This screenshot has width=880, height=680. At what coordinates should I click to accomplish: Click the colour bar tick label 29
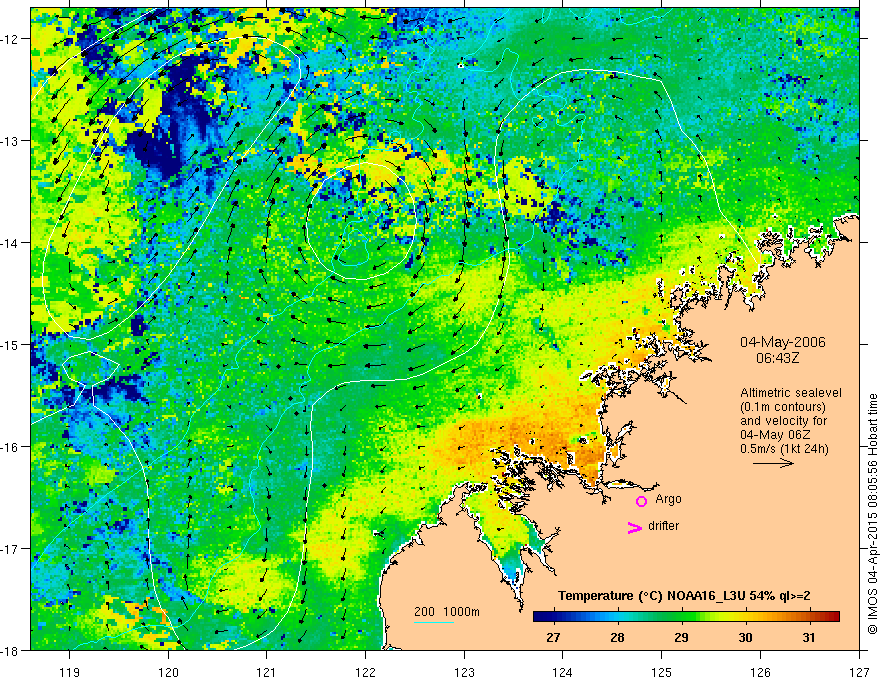[x=681, y=637]
